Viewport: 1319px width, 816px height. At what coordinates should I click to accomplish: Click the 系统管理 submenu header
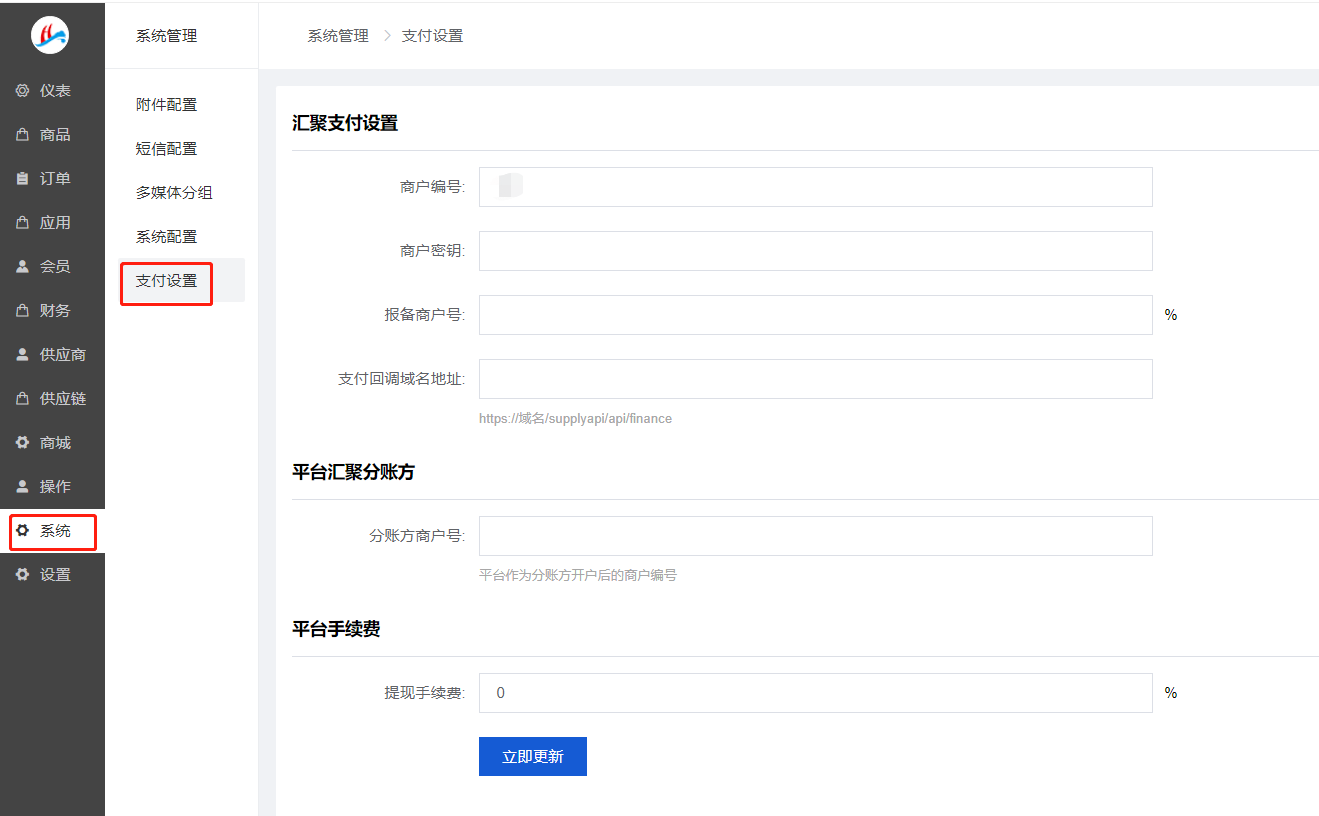click(x=166, y=36)
